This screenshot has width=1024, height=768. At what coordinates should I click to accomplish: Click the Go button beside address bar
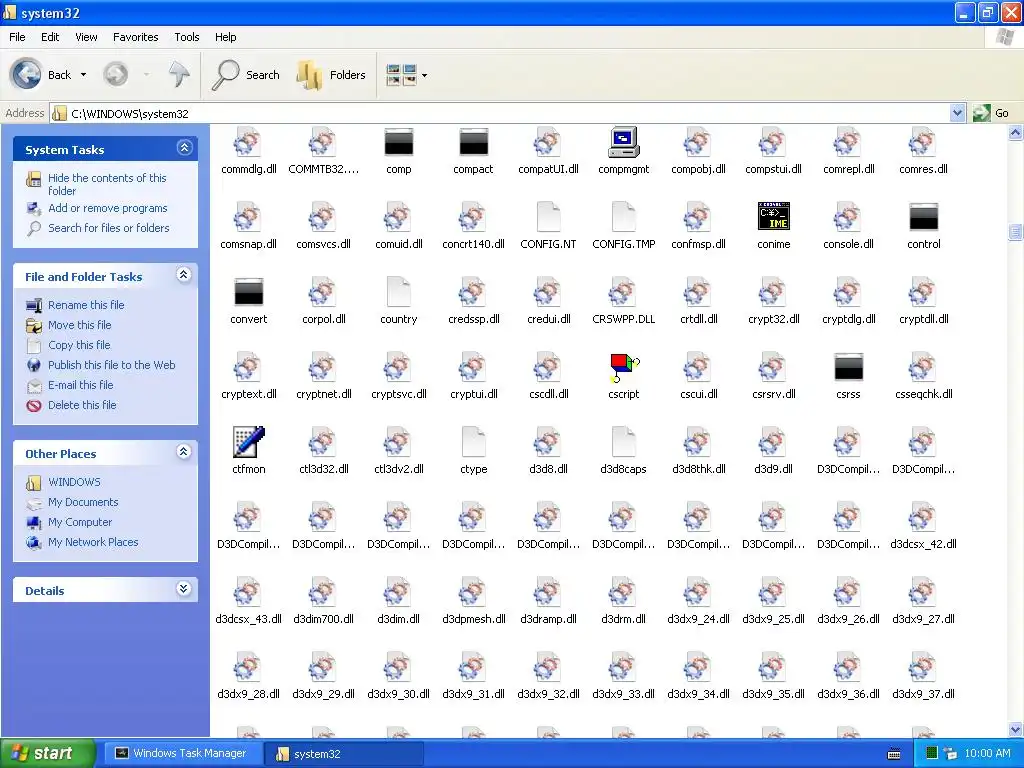click(x=991, y=113)
